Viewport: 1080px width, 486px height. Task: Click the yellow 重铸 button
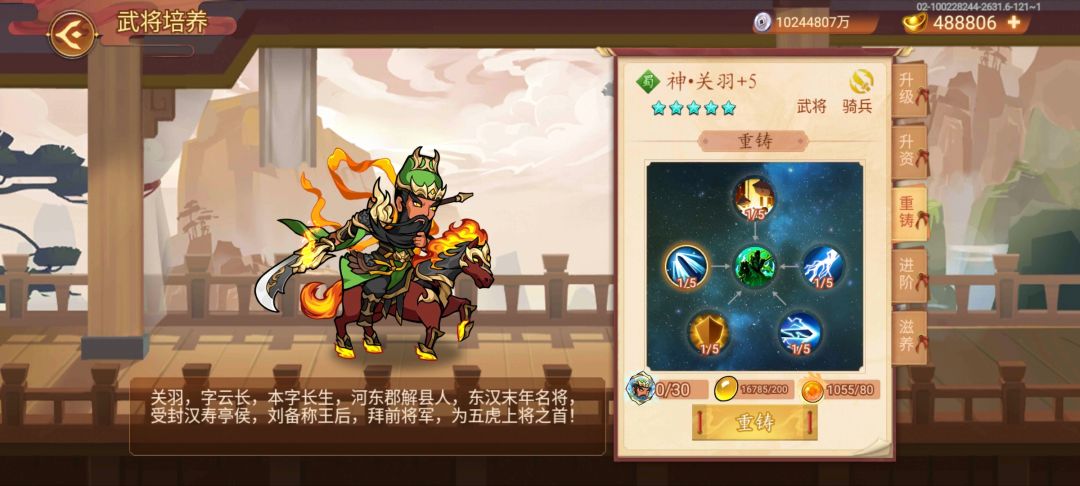[x=754, y=423]
